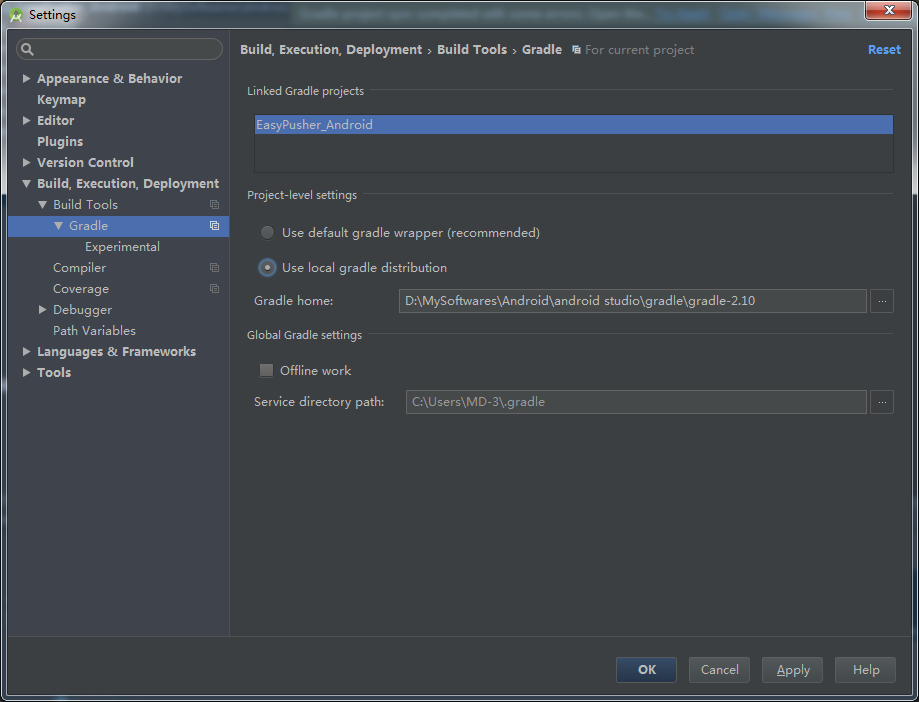Click the Gradle home path field
Image resolution: width=919 pixels, height=702 pixels.
tap(632, 301)
